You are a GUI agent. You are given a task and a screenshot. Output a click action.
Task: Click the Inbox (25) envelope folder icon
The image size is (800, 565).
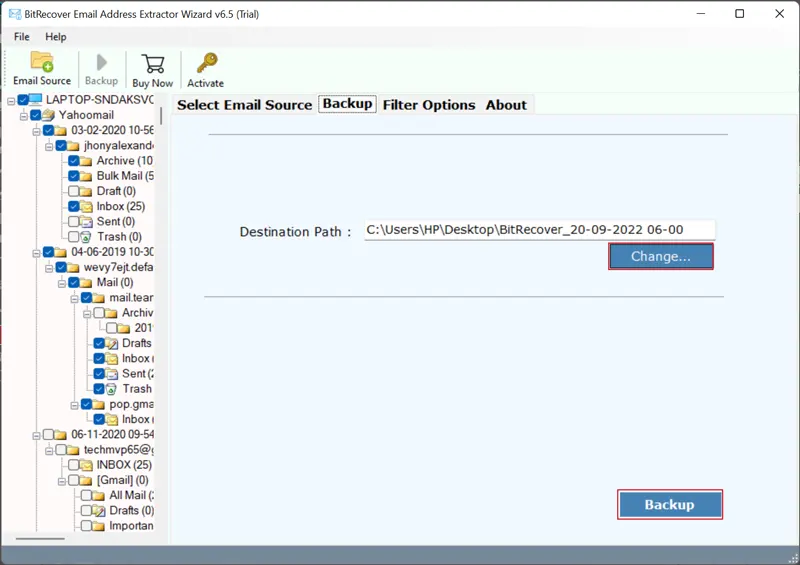point(87,207)
